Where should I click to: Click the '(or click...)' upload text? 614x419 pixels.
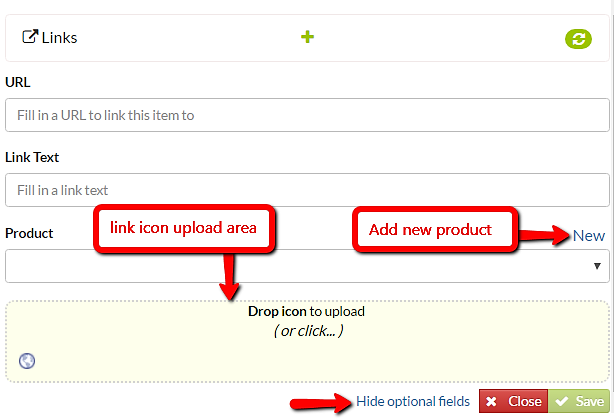coord(308,330)
